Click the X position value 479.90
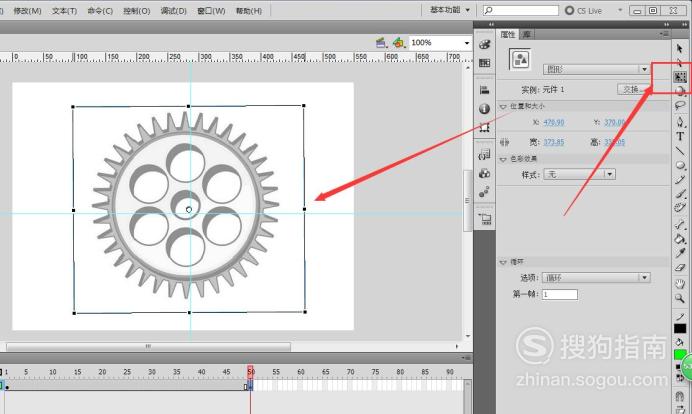 pyautogui.click(x=554, y=122)
